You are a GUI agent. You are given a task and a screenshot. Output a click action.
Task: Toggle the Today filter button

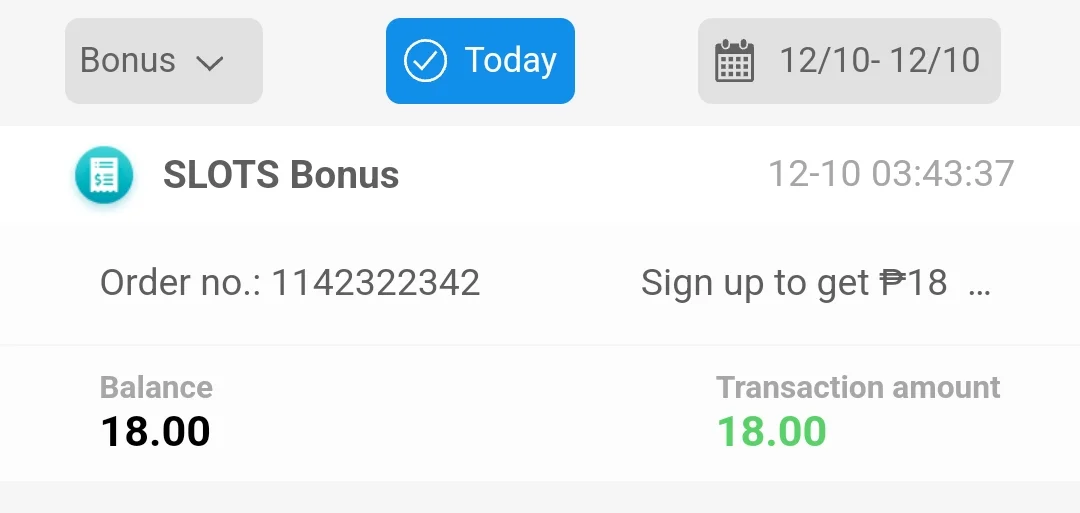(x=480, y=61)
